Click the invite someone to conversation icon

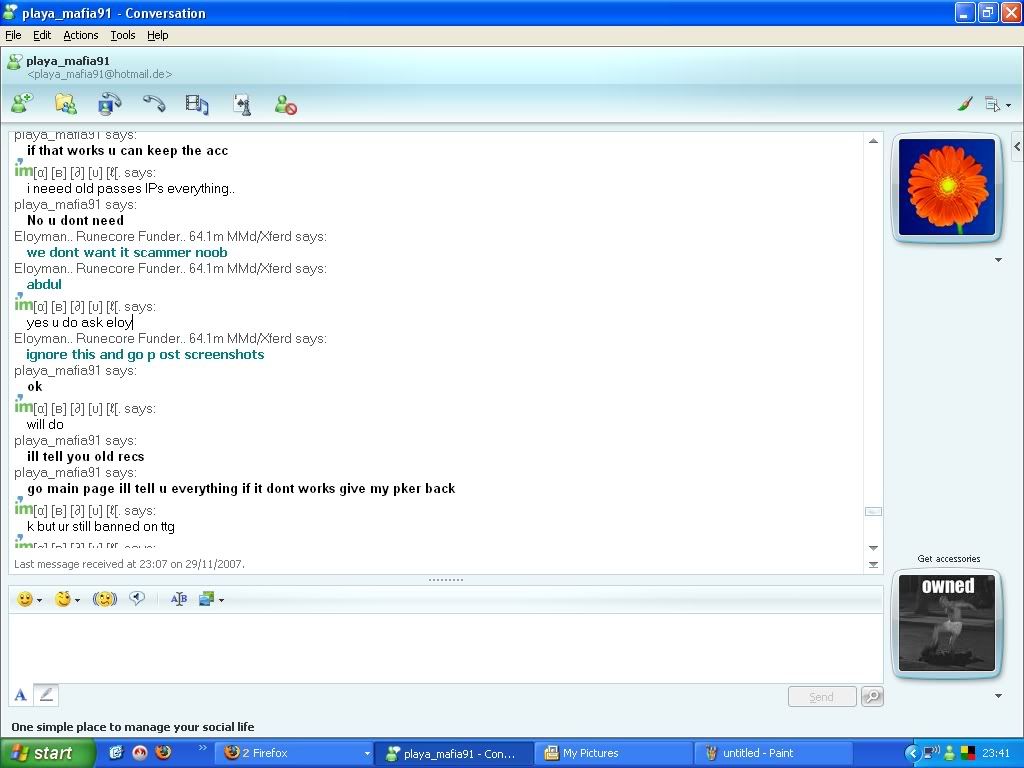click(x=21, y=103)
